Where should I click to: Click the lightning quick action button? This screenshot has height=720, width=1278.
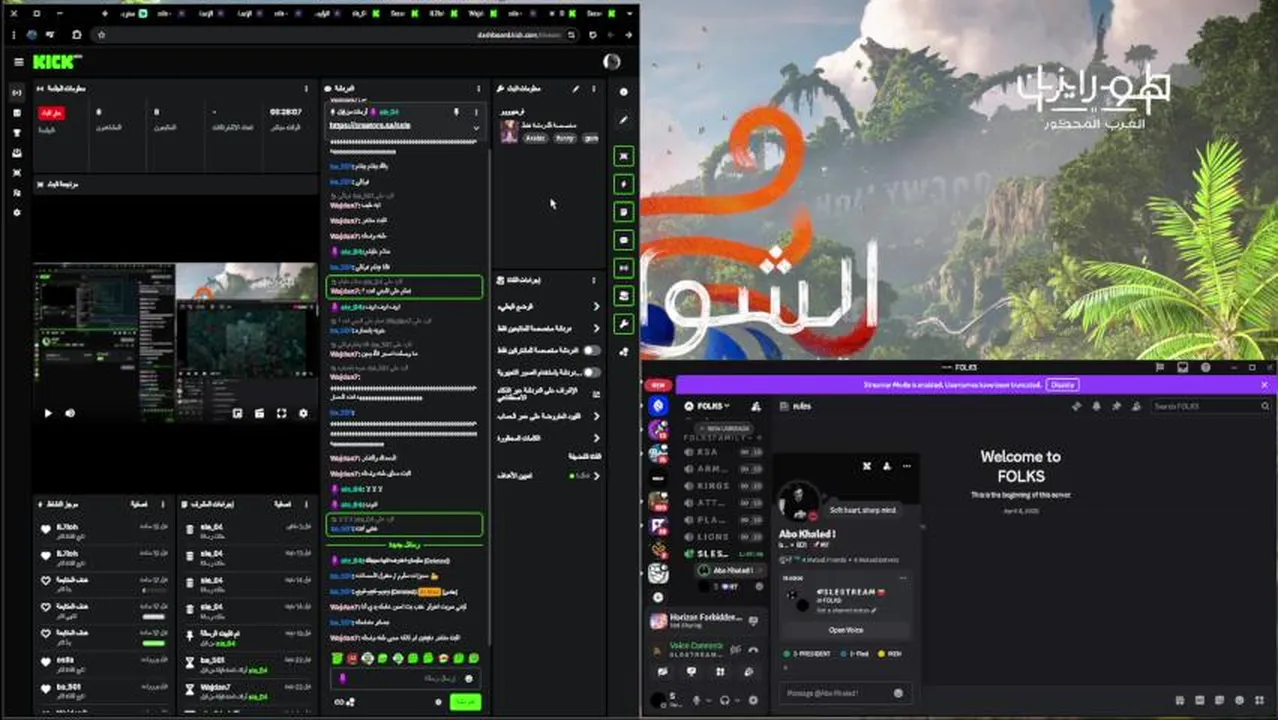click(x=624, y=184)
